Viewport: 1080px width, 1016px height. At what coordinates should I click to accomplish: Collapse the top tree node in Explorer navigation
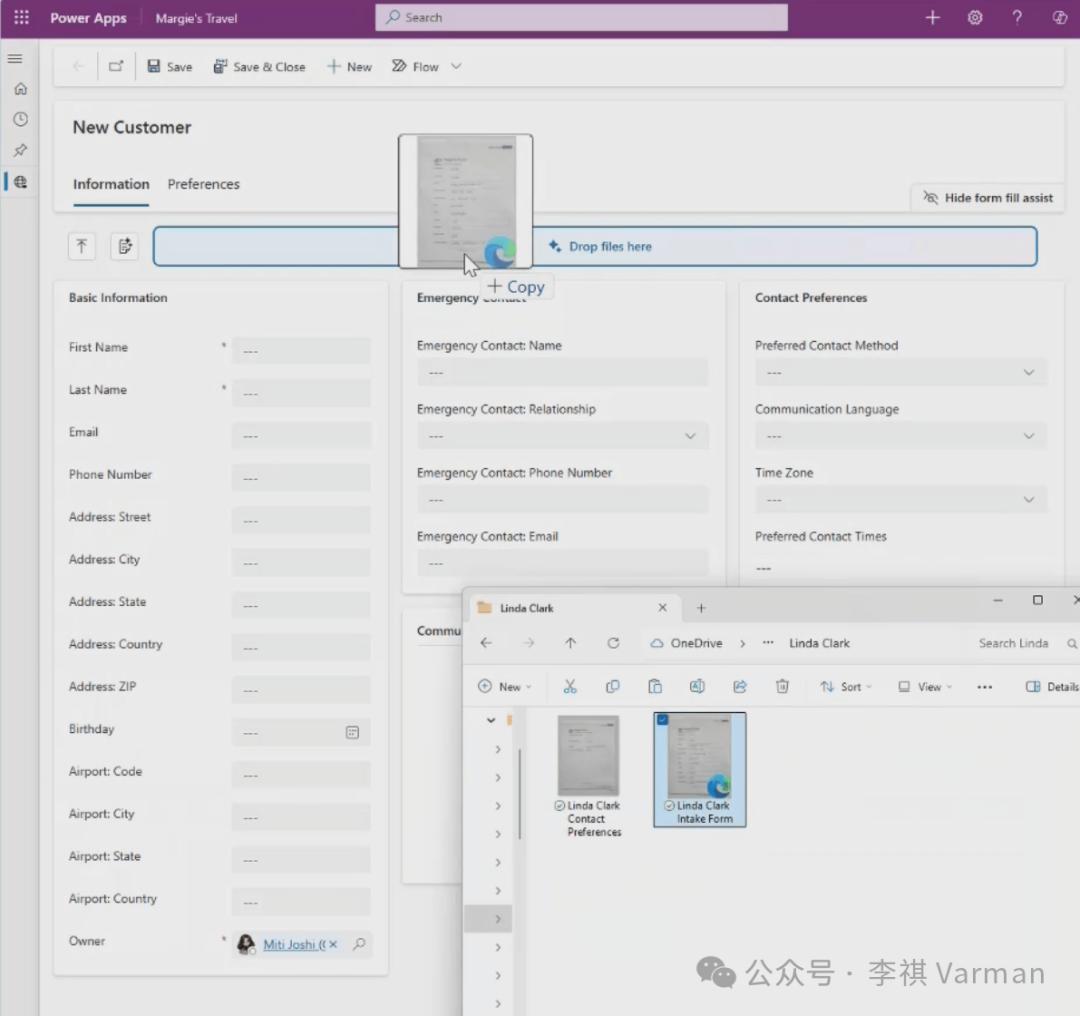click(x=491, y=720)
